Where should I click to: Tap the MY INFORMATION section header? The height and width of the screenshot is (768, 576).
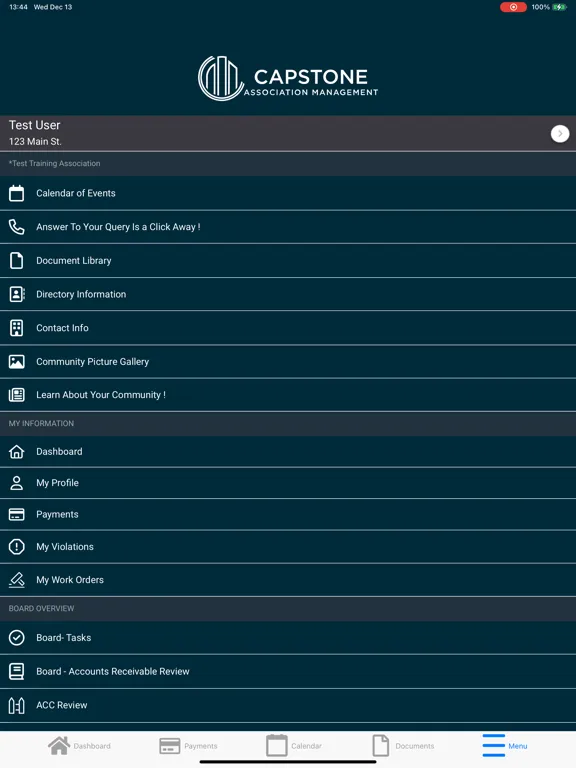288,424
